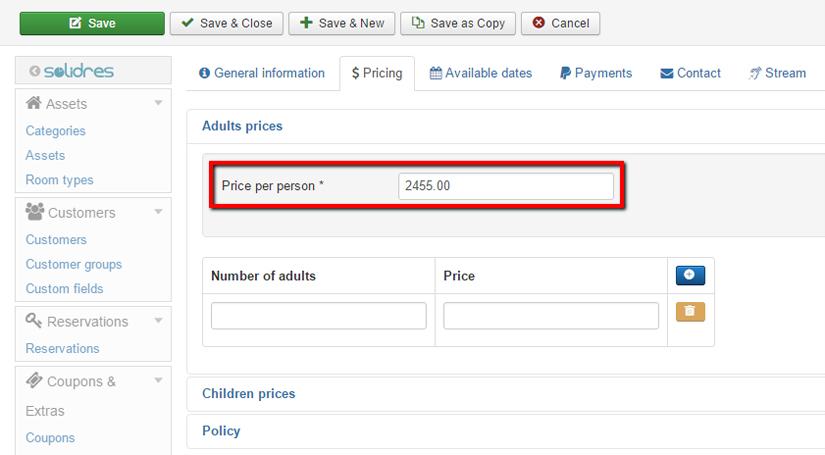The height and width of the screenshot is (455, 825).
Task: Expand the Policy panel
Action: click(x=221, y=431)
